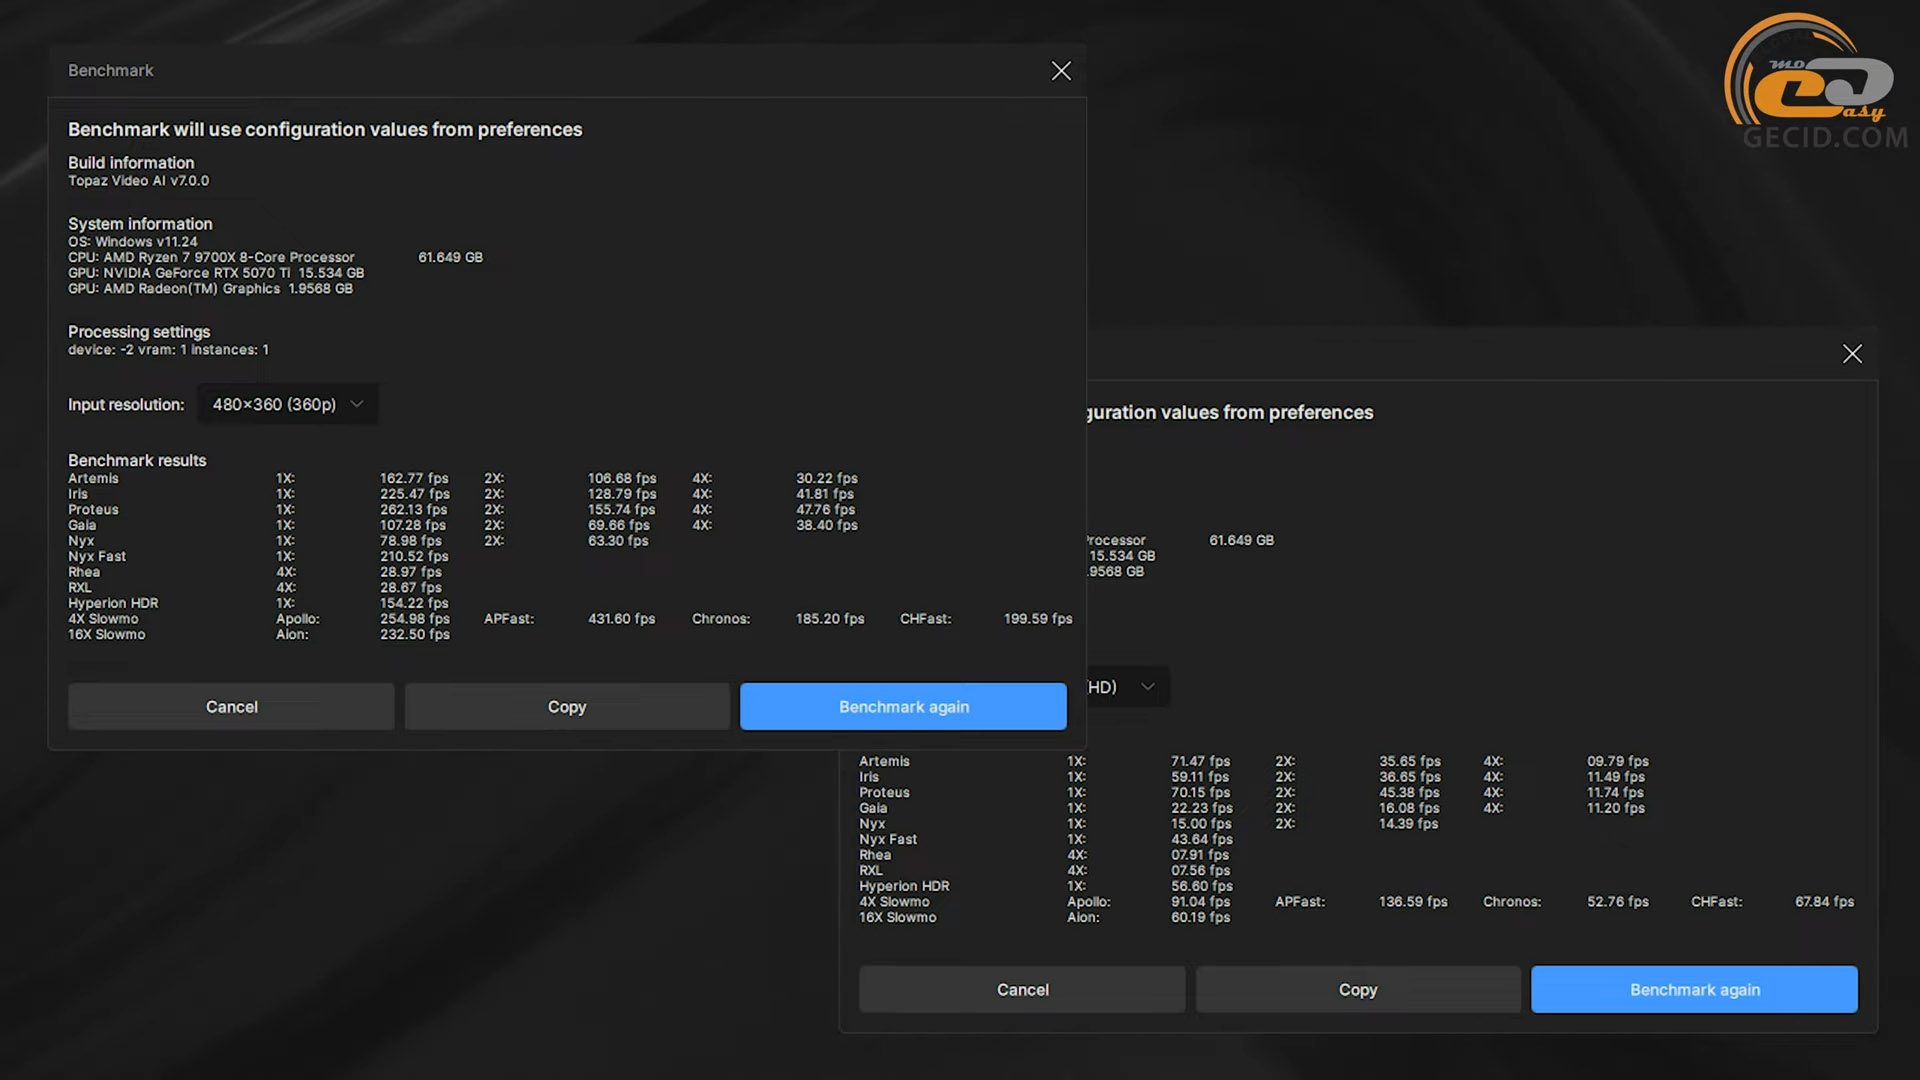Select the OS: Windows v11.24 line
Image resolution: width=1920 pixels, height=1080 pixels.
tap(132, 242)
